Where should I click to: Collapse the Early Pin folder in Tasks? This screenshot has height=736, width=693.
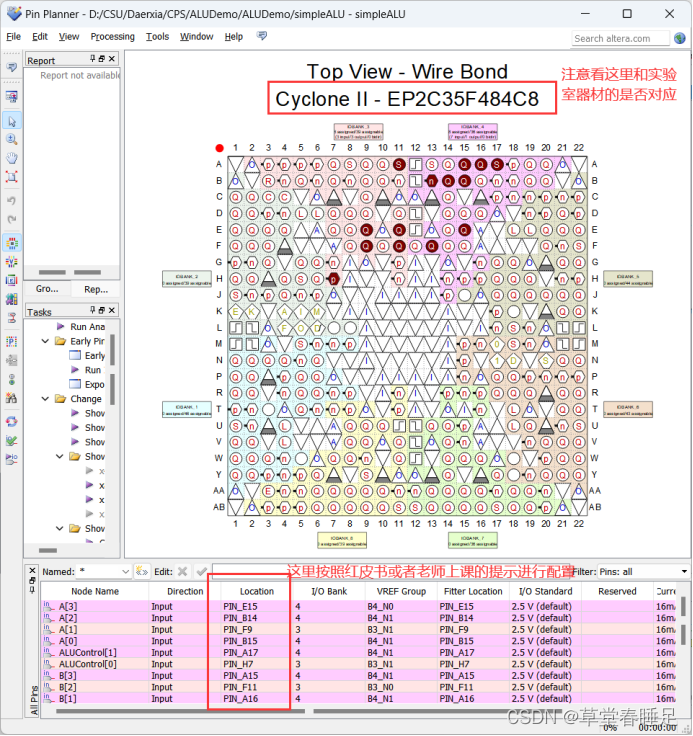[x=45, y=341]
